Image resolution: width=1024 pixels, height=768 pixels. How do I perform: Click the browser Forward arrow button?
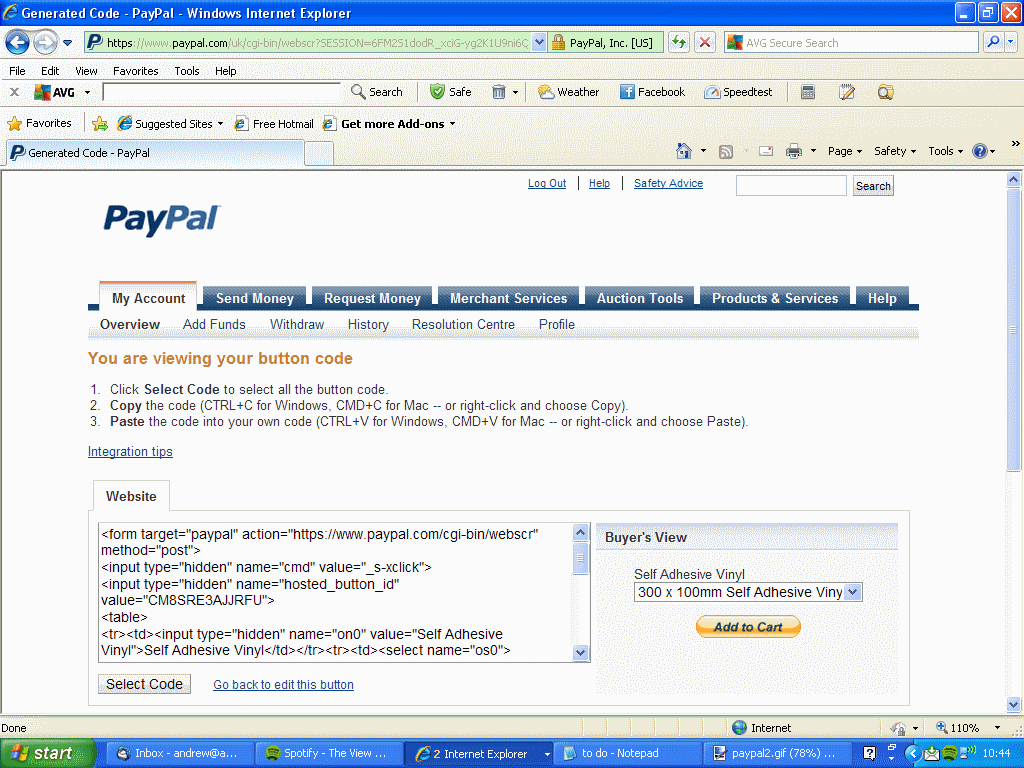[x=45, y=43]
